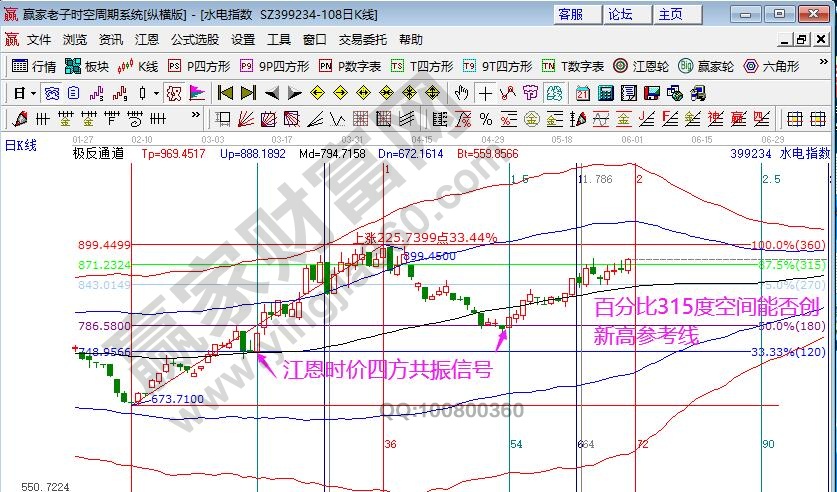Click the 行情 market quotes toolbar icon
The width and height of the screenshot is (837, 492).
(33, 66)
